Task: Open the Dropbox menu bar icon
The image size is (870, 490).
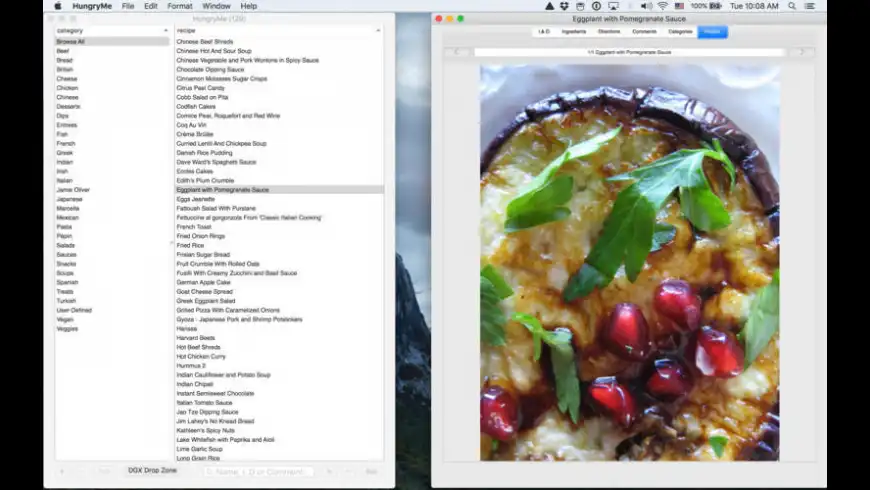Action: click(564, 6)
